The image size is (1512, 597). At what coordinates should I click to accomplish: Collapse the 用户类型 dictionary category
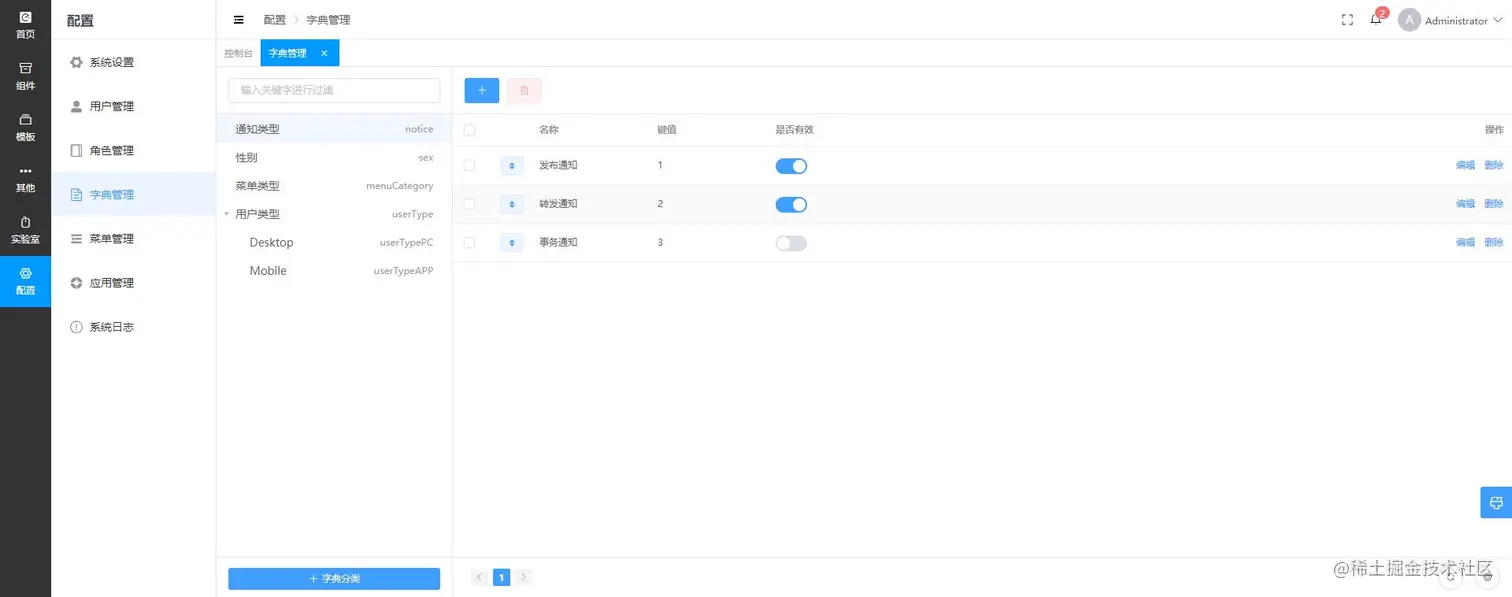tap(226, 214)
